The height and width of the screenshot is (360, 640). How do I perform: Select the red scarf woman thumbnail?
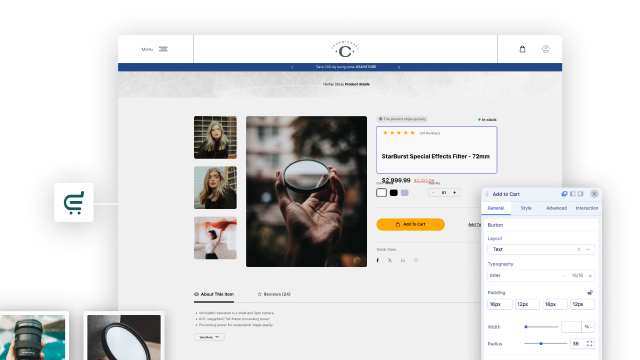point(215,238)
